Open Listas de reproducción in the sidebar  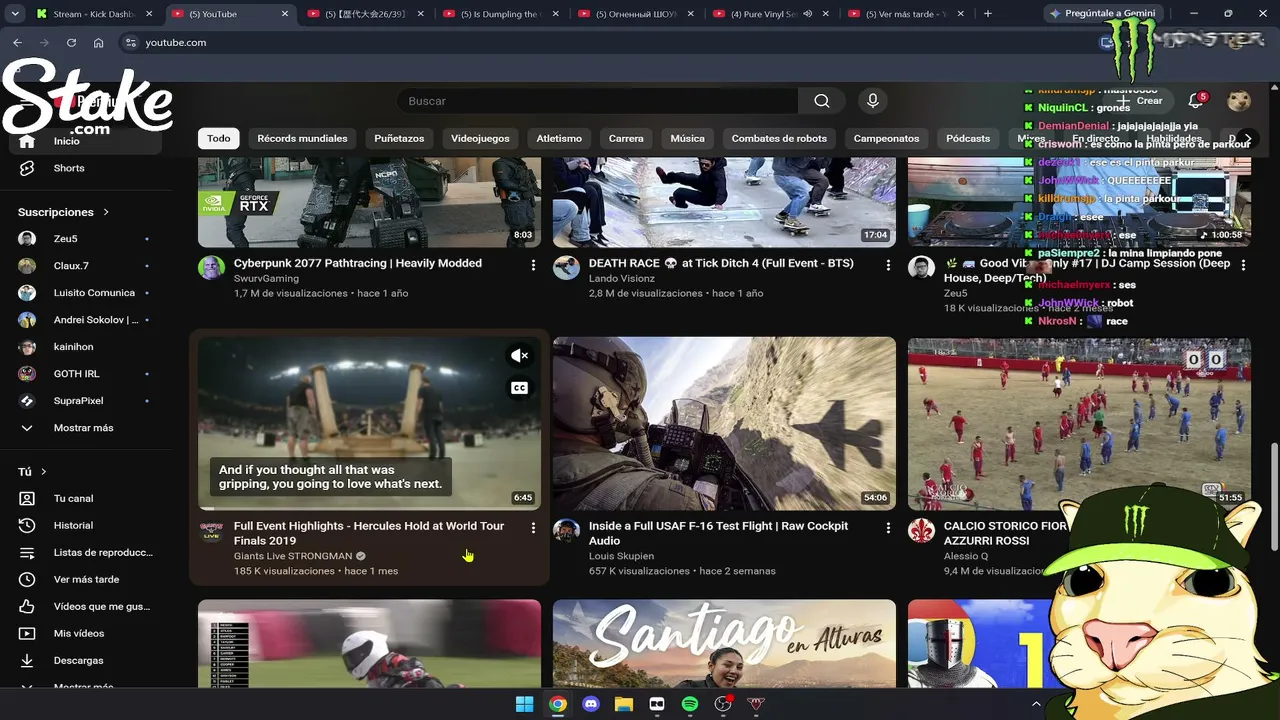pos(87,552)
